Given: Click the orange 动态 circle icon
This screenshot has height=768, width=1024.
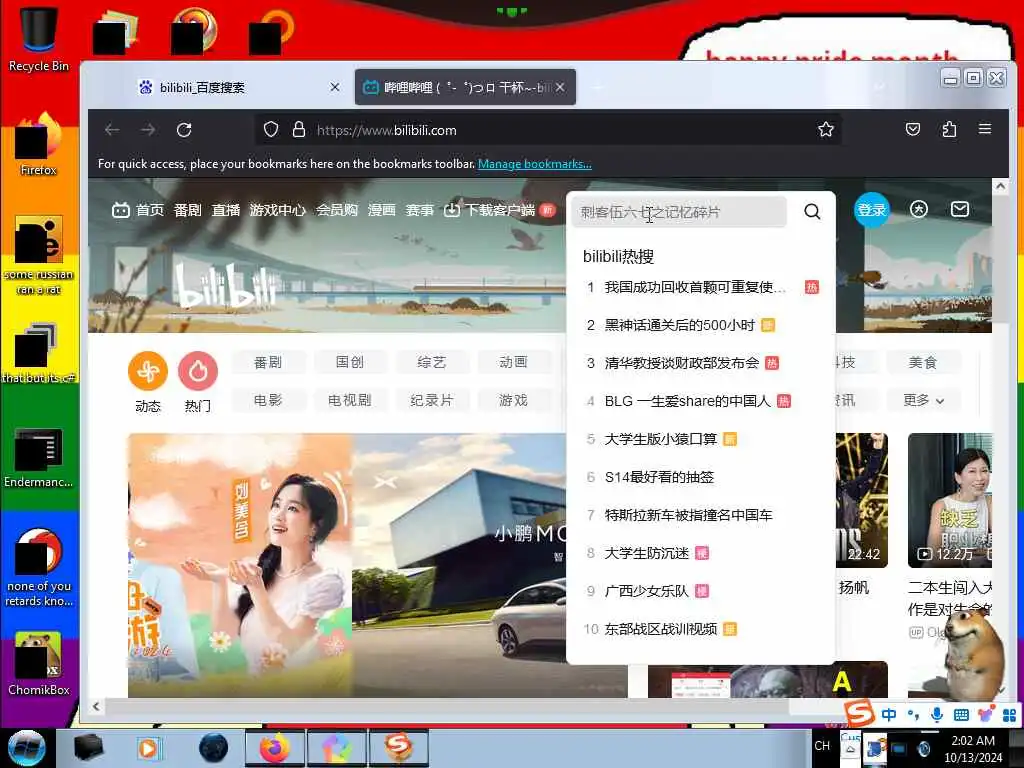Looking at the screenshot, I should (148, 371).
